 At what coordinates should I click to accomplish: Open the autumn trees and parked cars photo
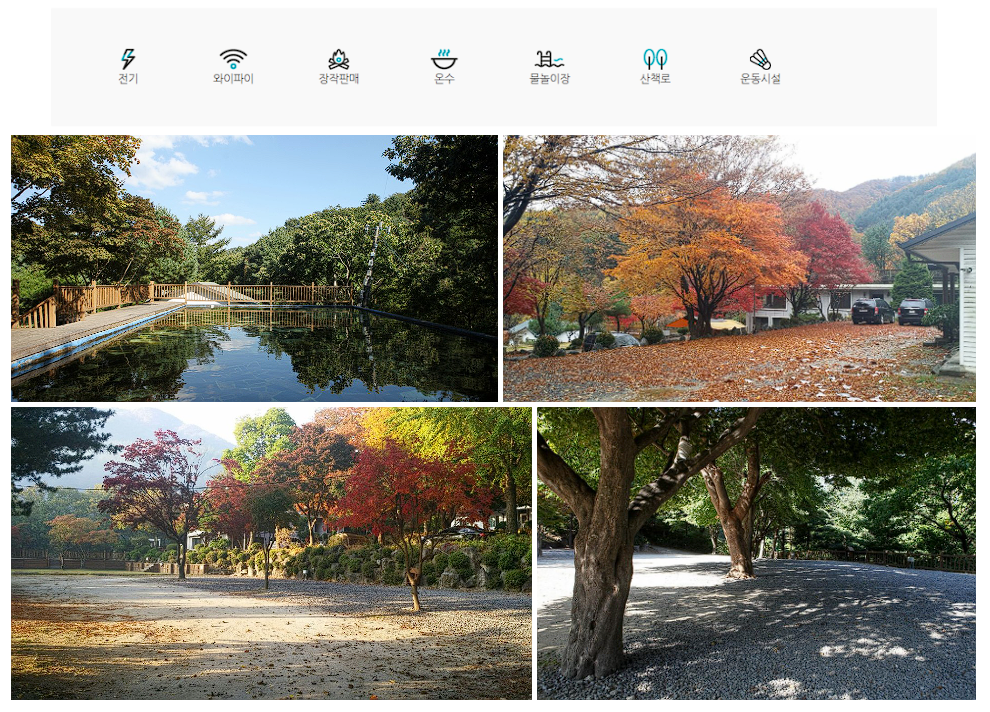point(739,268)
